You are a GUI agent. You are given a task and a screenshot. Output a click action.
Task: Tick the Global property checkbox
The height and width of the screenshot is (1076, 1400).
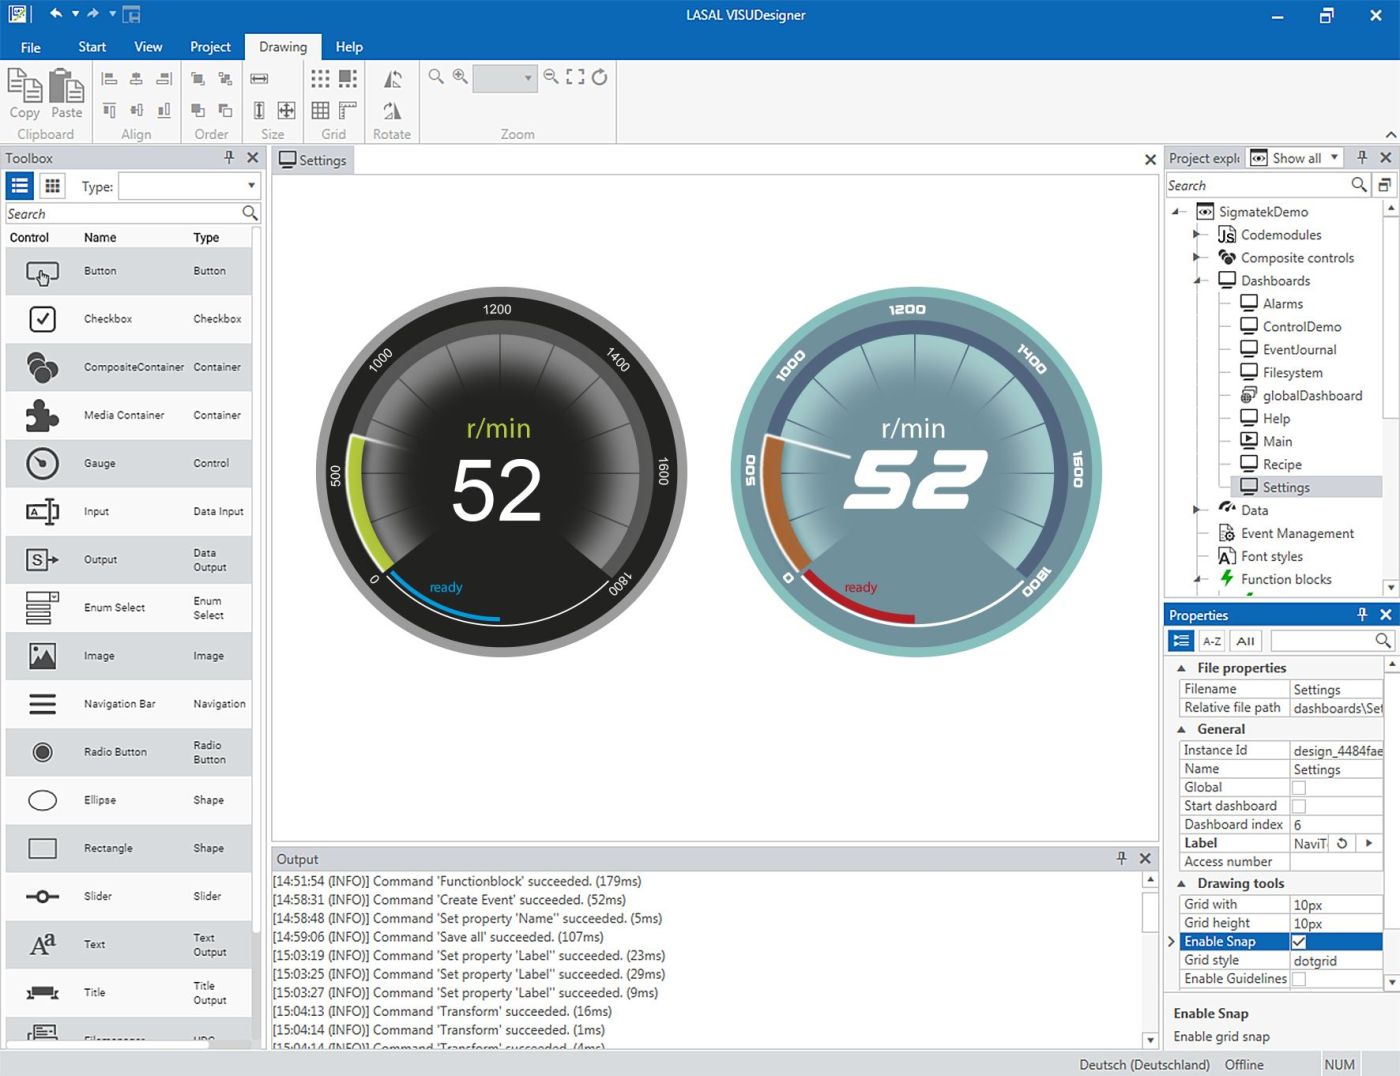click(1299, 788)
